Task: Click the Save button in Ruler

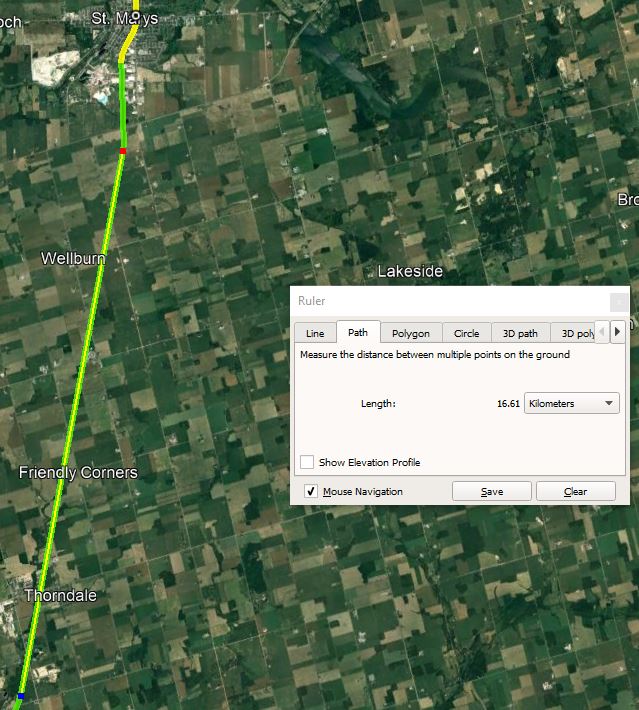Action: pos(492,491)
